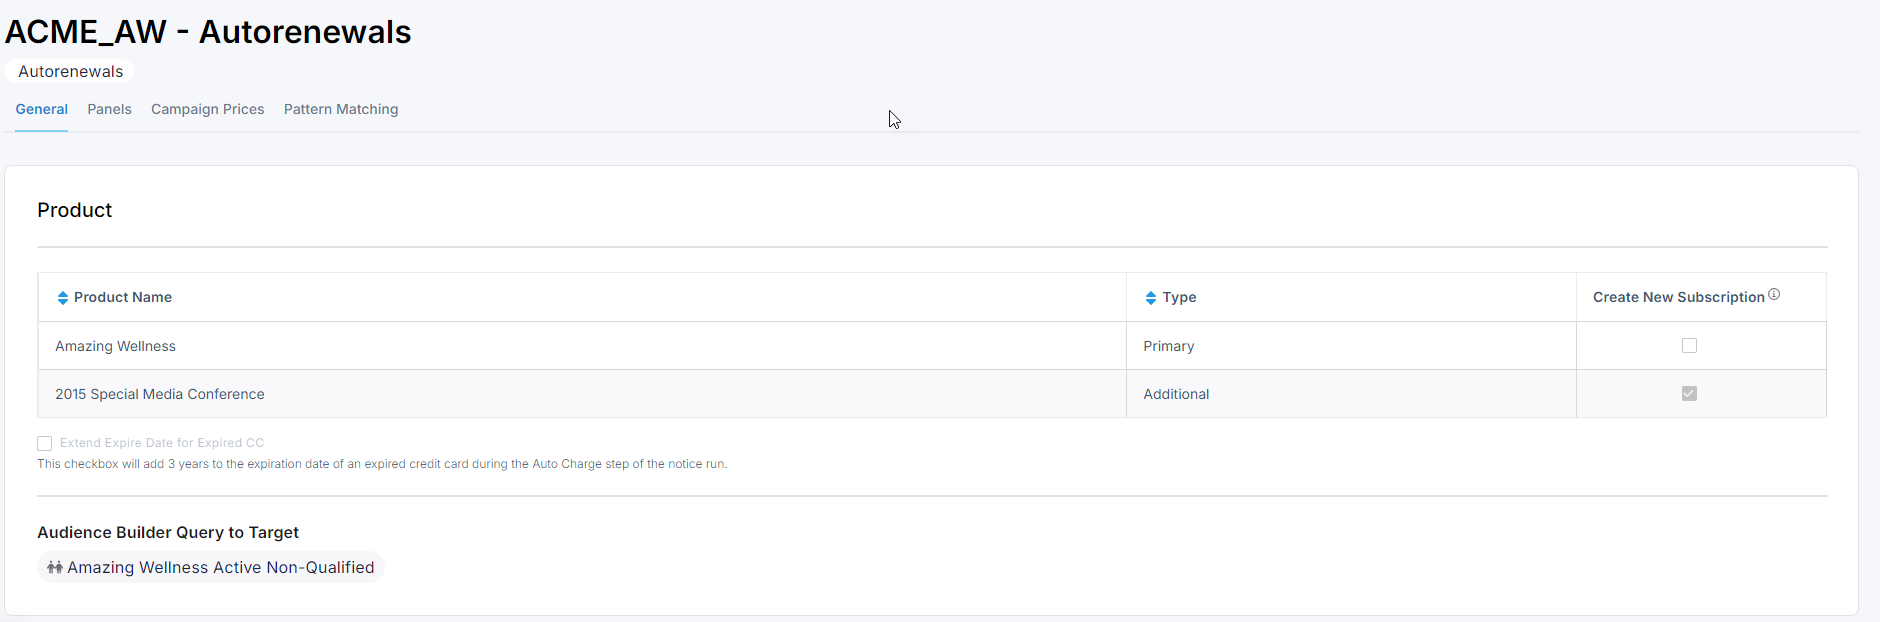This screenshot has width=1880, height=622.
Task: Open the Amazing Wellness Active Non-Qualified query
Action: click(220, 567)
